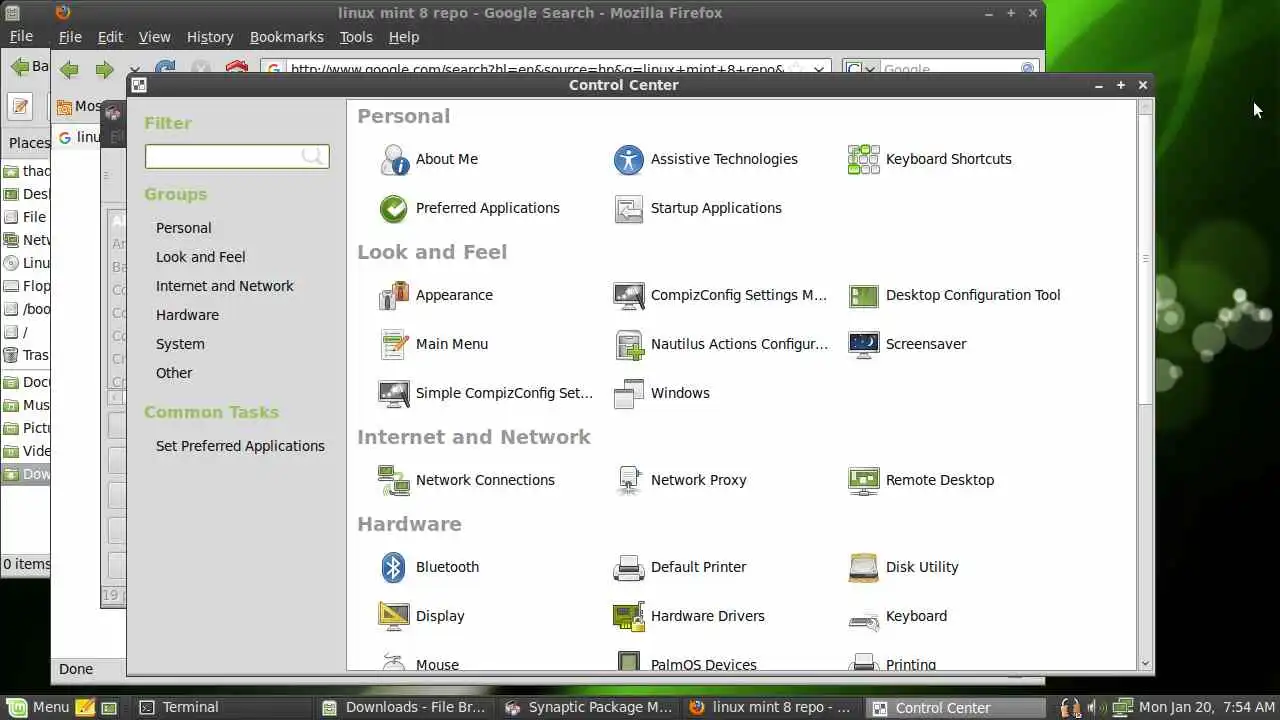
Task: Open the Simple CompizConfig Settings icon
Action: click(x=394, y=393)
